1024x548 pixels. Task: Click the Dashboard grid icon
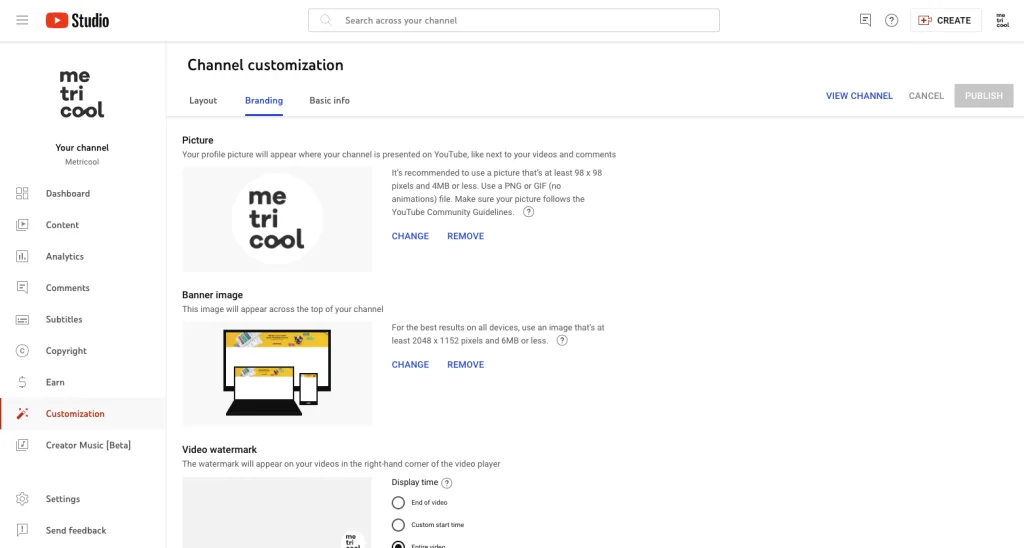pyautogui.click(x=22, y=193)
